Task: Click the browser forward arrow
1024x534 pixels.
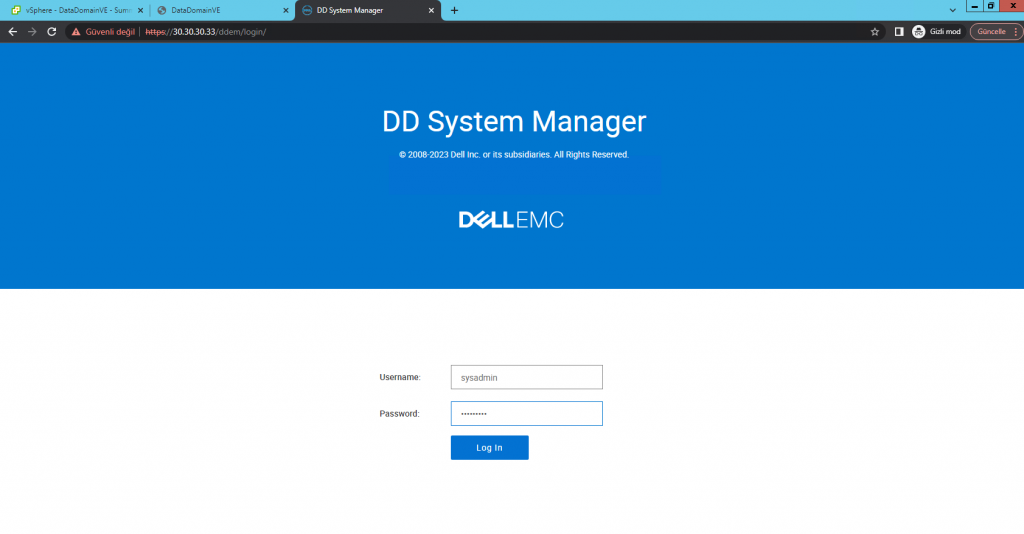Action: [31, 32]
